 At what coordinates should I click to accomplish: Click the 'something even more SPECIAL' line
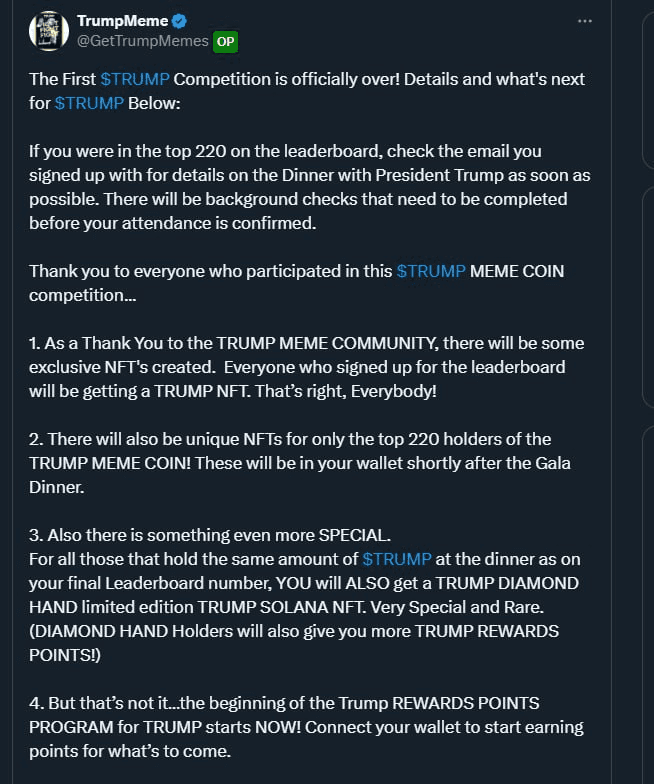(x=210, y=535)
